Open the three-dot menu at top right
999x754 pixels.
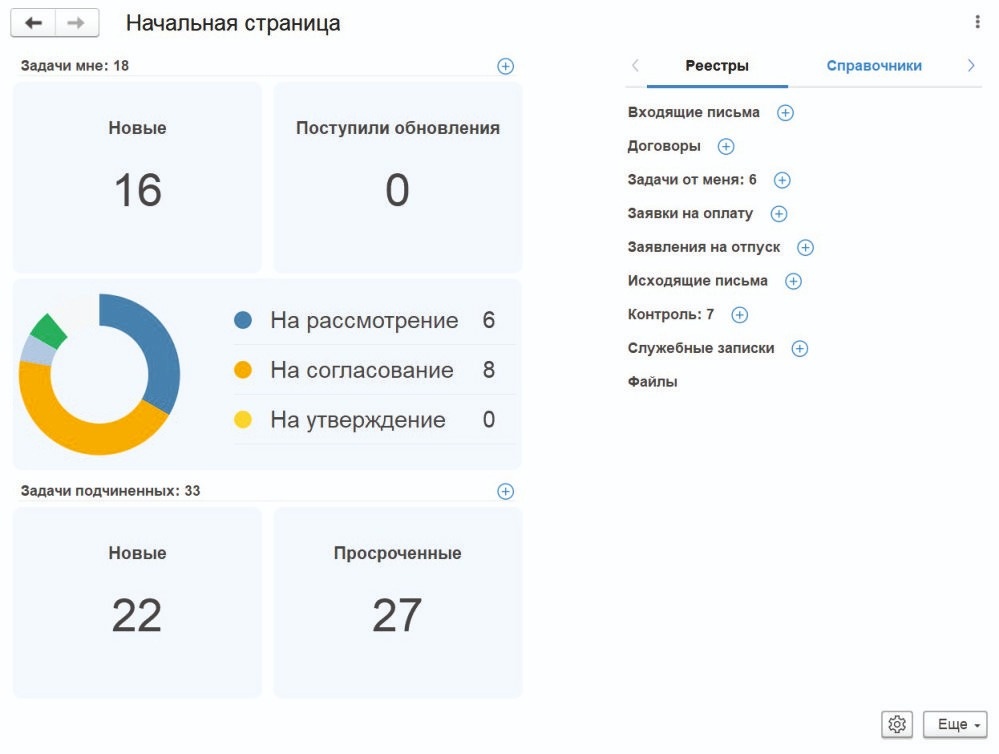(x=977, y=22)
